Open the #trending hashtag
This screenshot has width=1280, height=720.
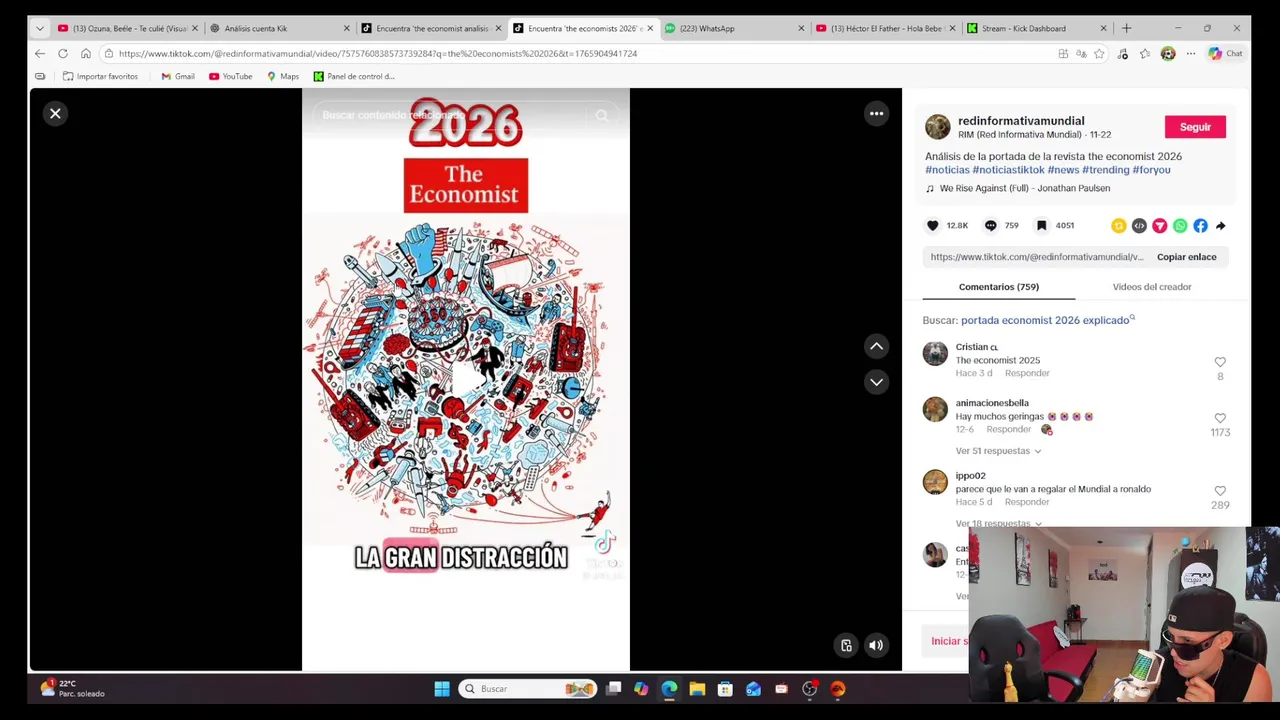coord(1106,170)
